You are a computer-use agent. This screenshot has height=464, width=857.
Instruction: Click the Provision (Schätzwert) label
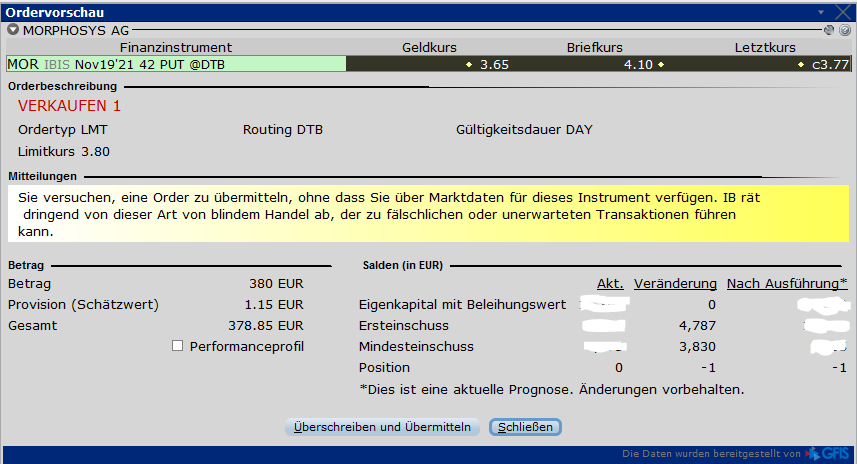pos(83,304)
